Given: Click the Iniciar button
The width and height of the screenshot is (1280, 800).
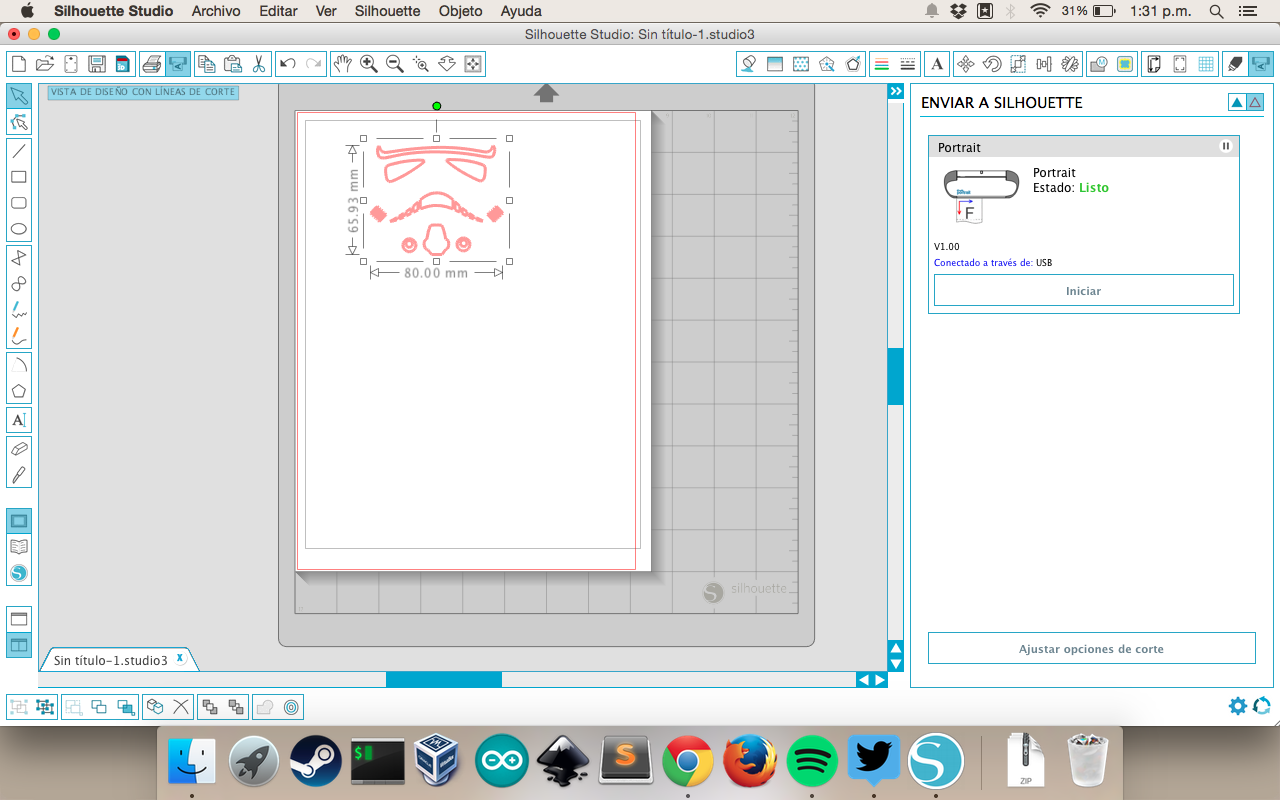Looking at the screenshot, I should (x=1083, y=291).
